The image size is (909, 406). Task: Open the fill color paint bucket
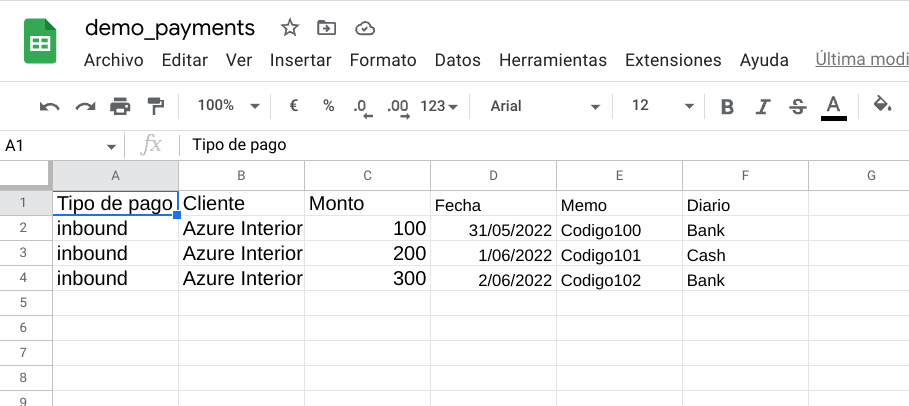click(882, 105)
